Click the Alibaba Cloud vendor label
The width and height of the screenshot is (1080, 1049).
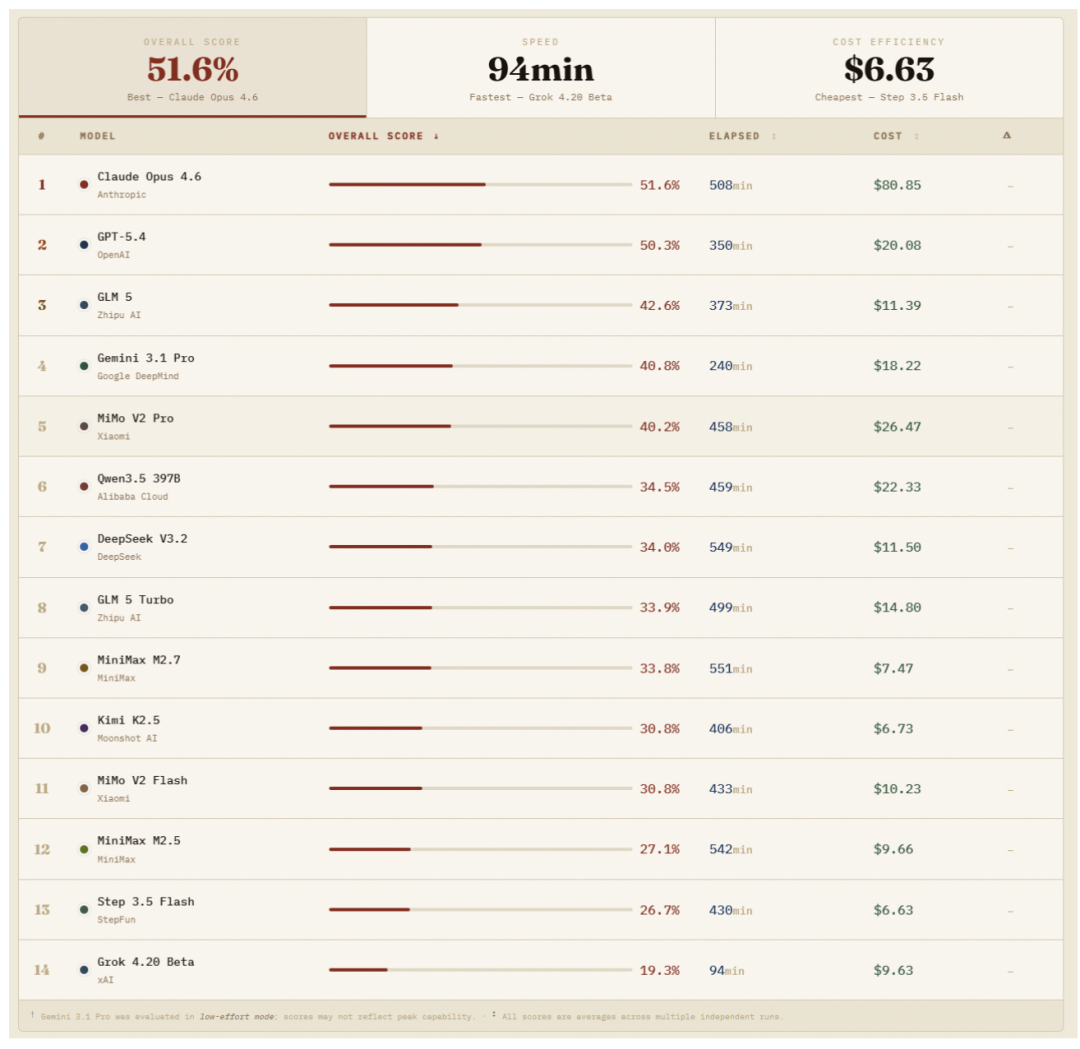133,497
